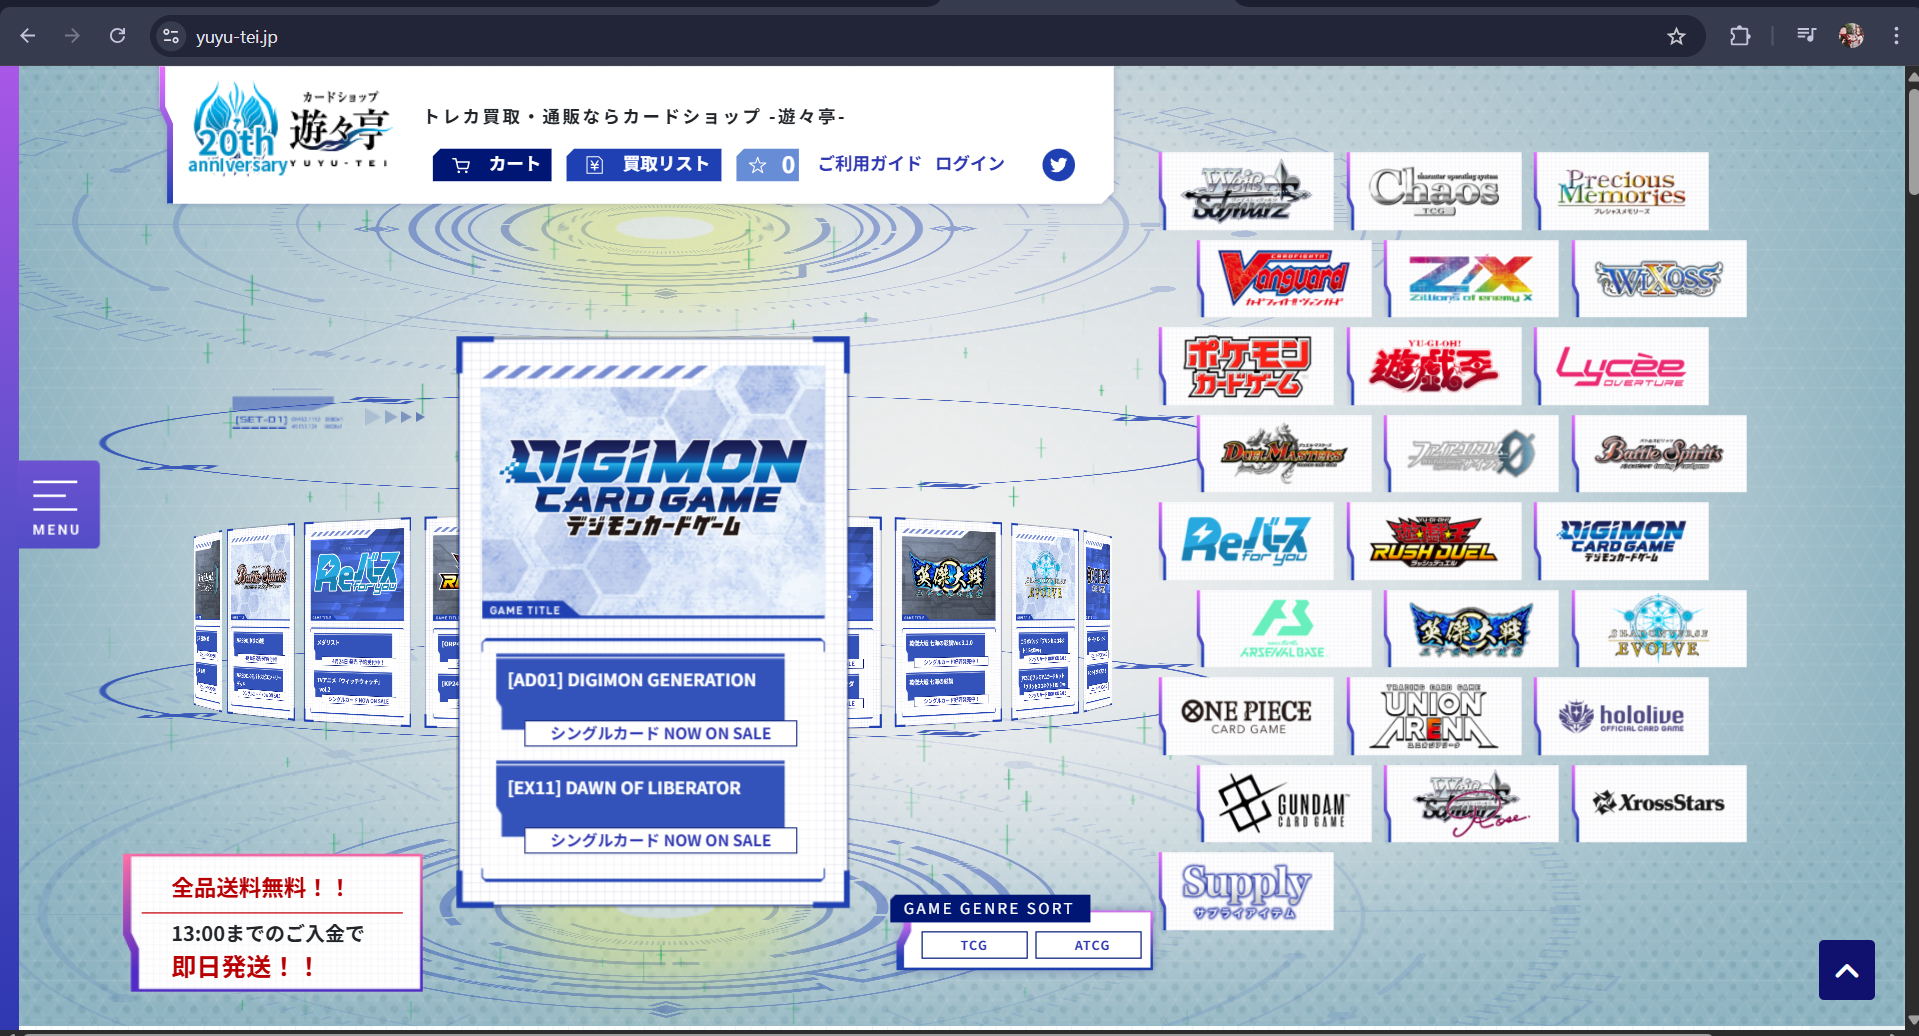Image resolution: width=1919 pixels, height=1036 pixels.
Task: Filter game genres by TCG
Action: [974, 945]
